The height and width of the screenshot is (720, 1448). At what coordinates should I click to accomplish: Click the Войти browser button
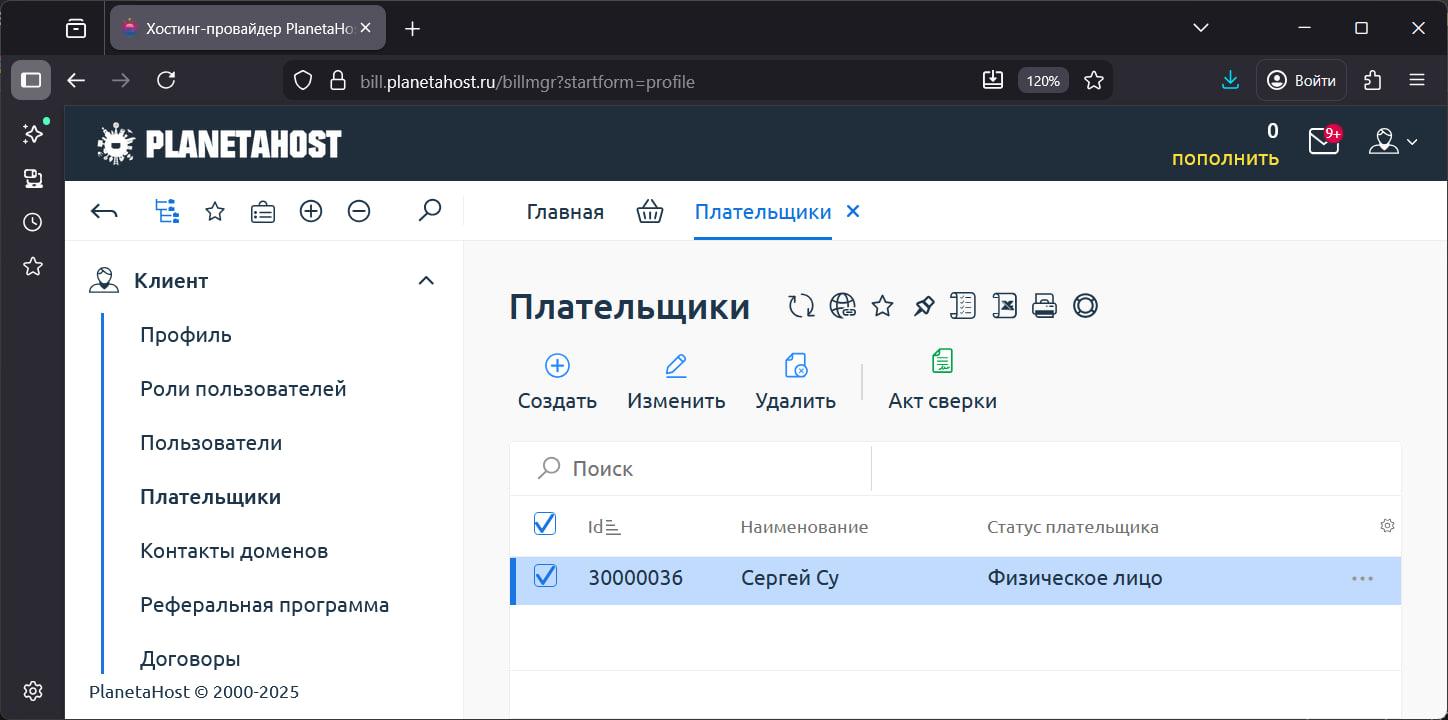point(1301,81)
